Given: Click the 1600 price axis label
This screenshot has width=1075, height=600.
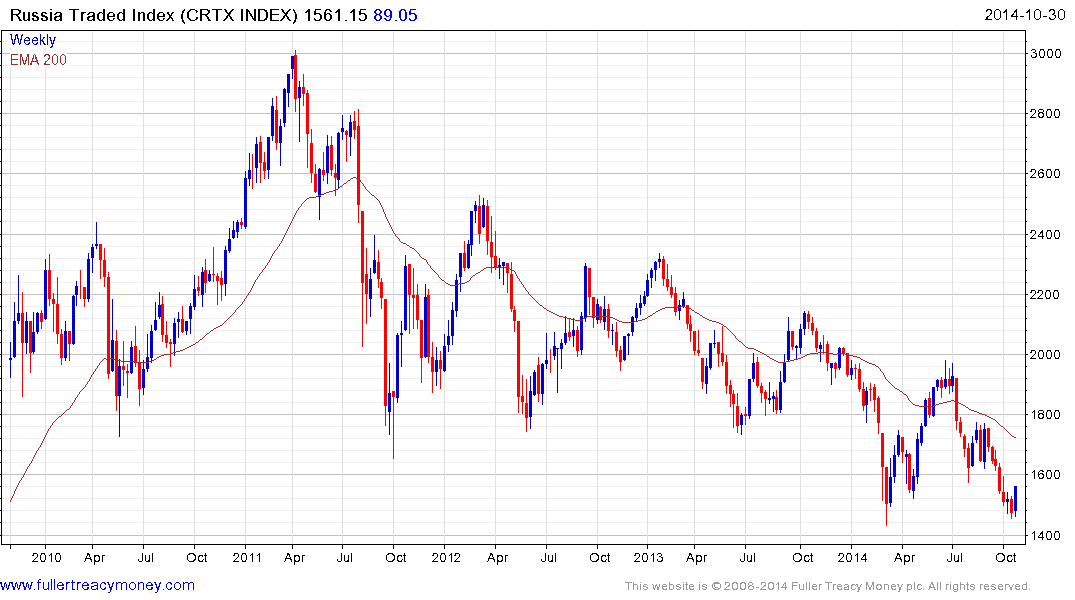Looking at the screenshot, I should tap(1045, 475).
